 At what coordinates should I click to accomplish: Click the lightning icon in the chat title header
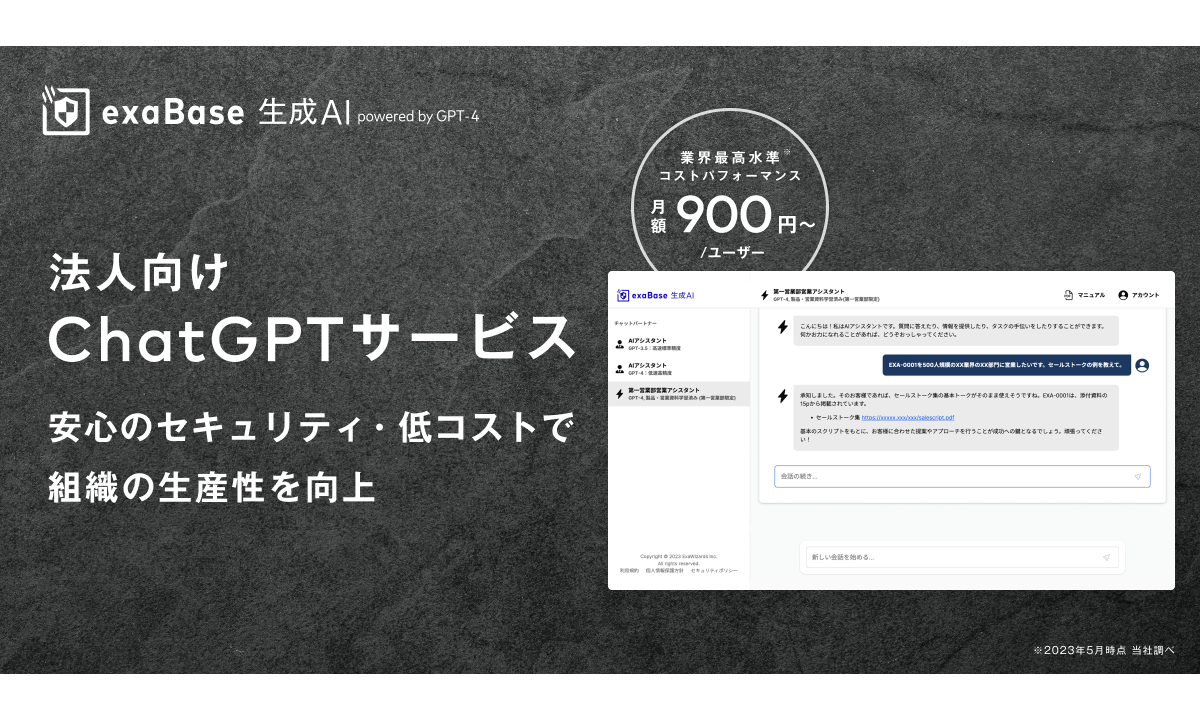pyautogui.click(x=765, y=295)
